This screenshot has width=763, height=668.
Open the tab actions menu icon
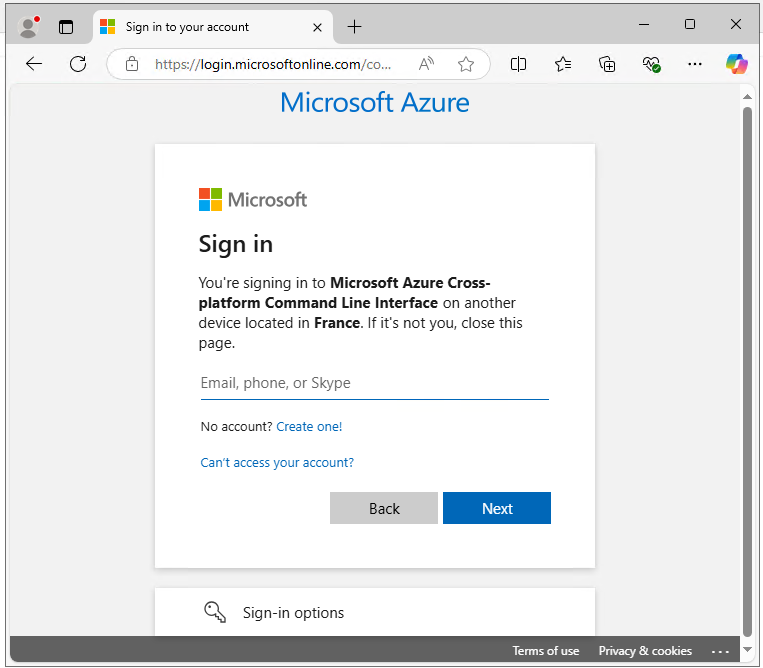point(66,27)
